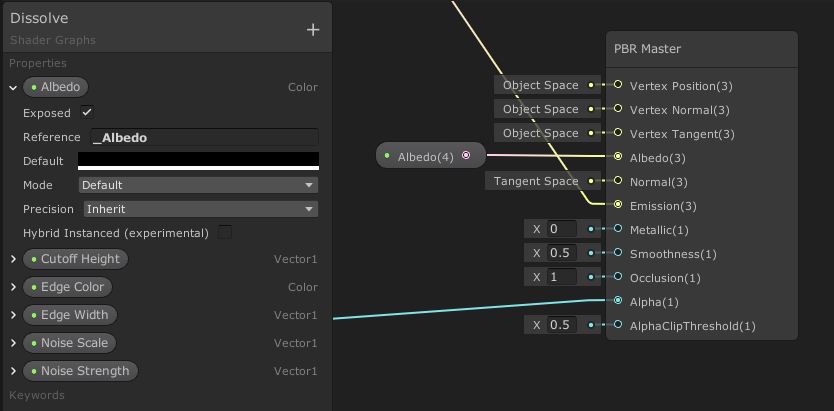
Task: Click the Alpha(1) input port
Action: (618, 301)
